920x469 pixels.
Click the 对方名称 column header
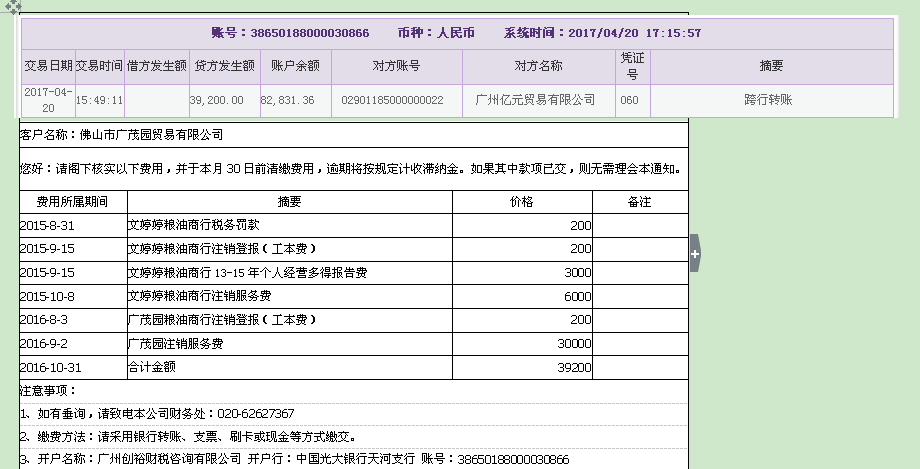(538, 66)
